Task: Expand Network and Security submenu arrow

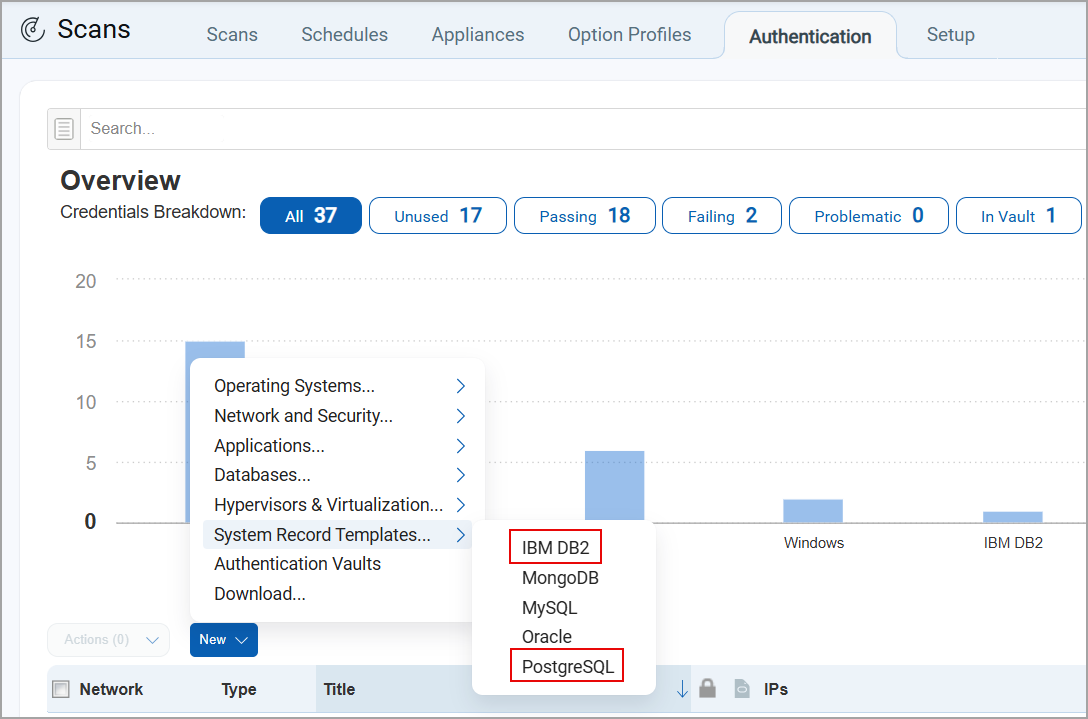Action: tap(461, 416)
